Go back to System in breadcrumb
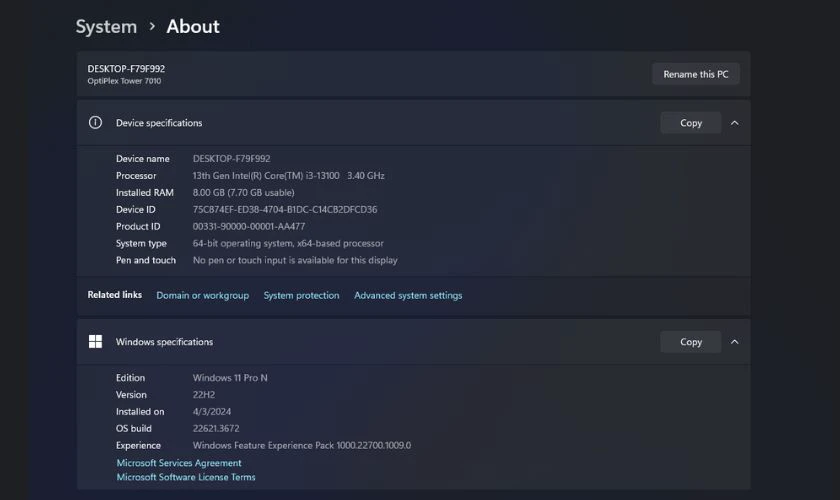The height and width of the screenshot is (500, 840). point(106,26)
